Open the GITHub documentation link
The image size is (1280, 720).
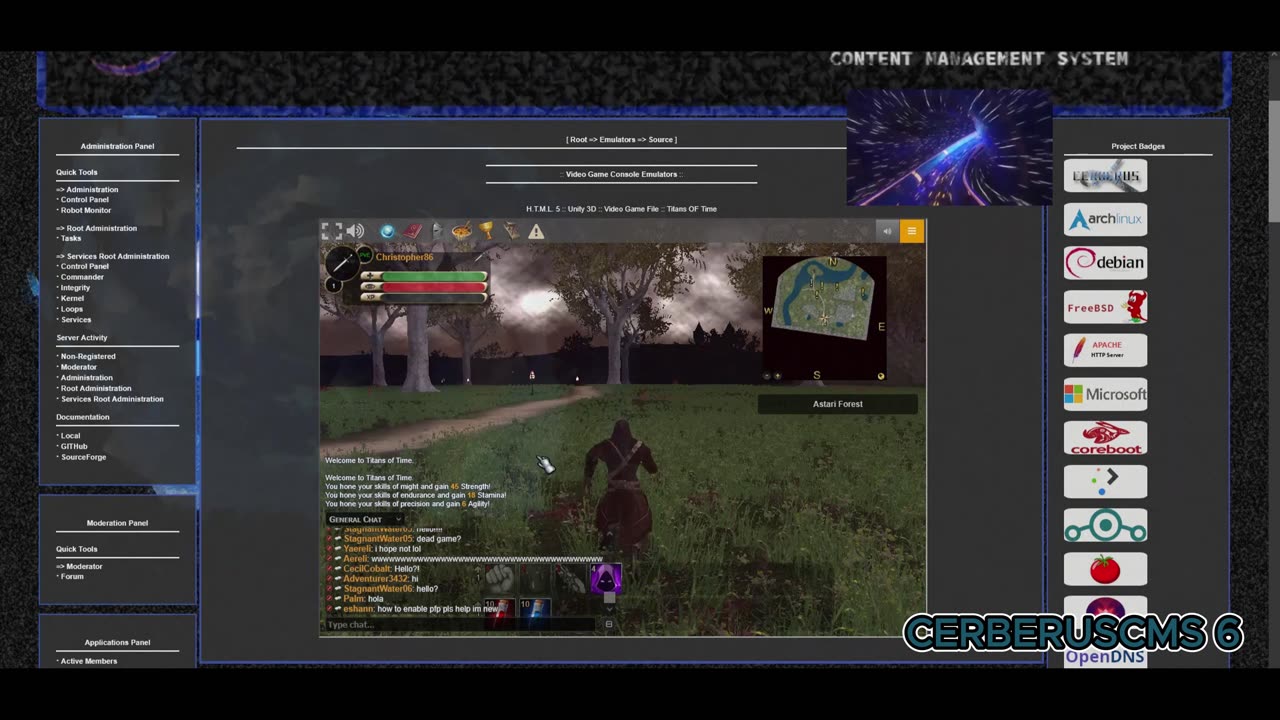[x=73, y=446]
